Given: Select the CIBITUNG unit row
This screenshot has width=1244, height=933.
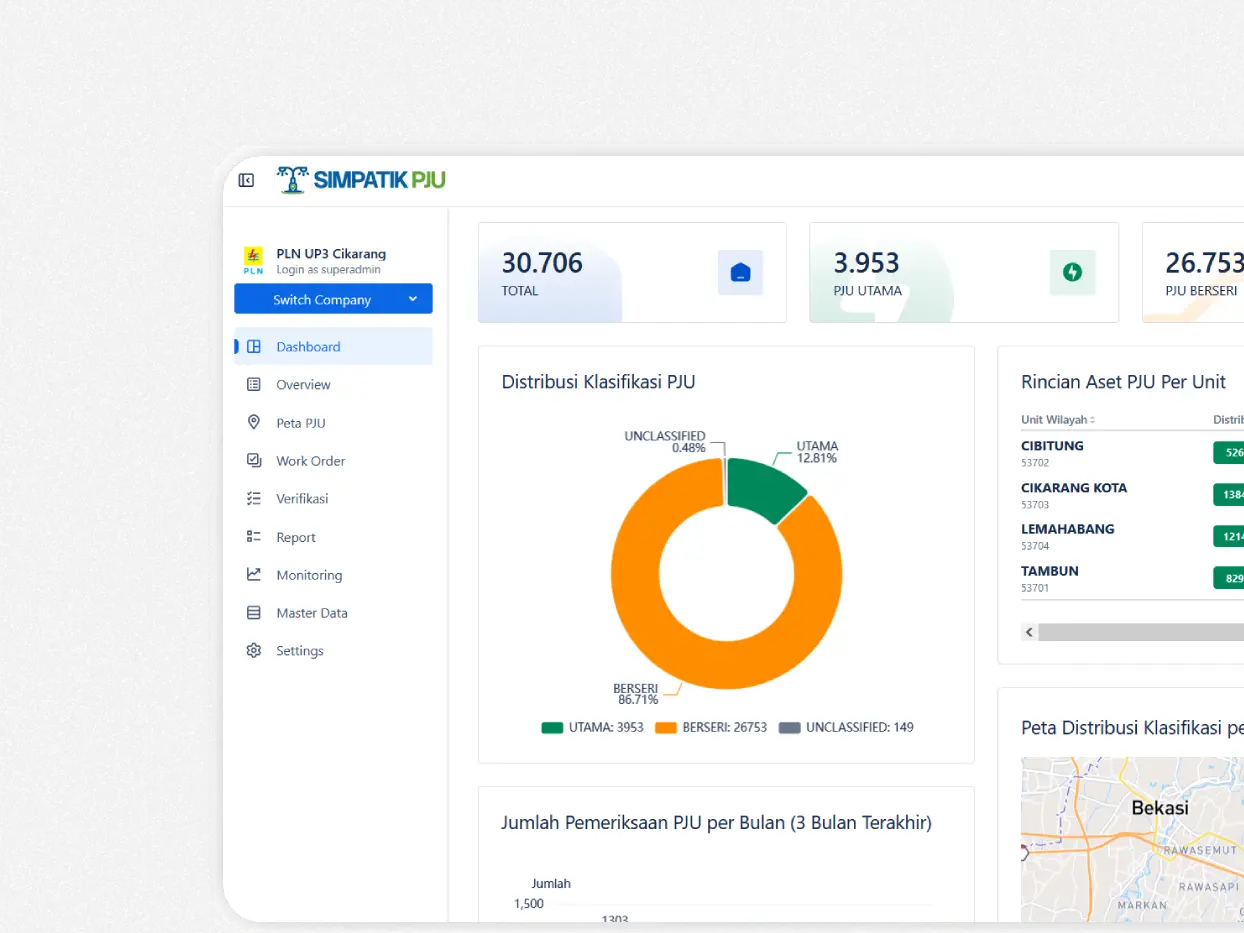Looking at the screenshot, I should click(x=1132, y=453).
